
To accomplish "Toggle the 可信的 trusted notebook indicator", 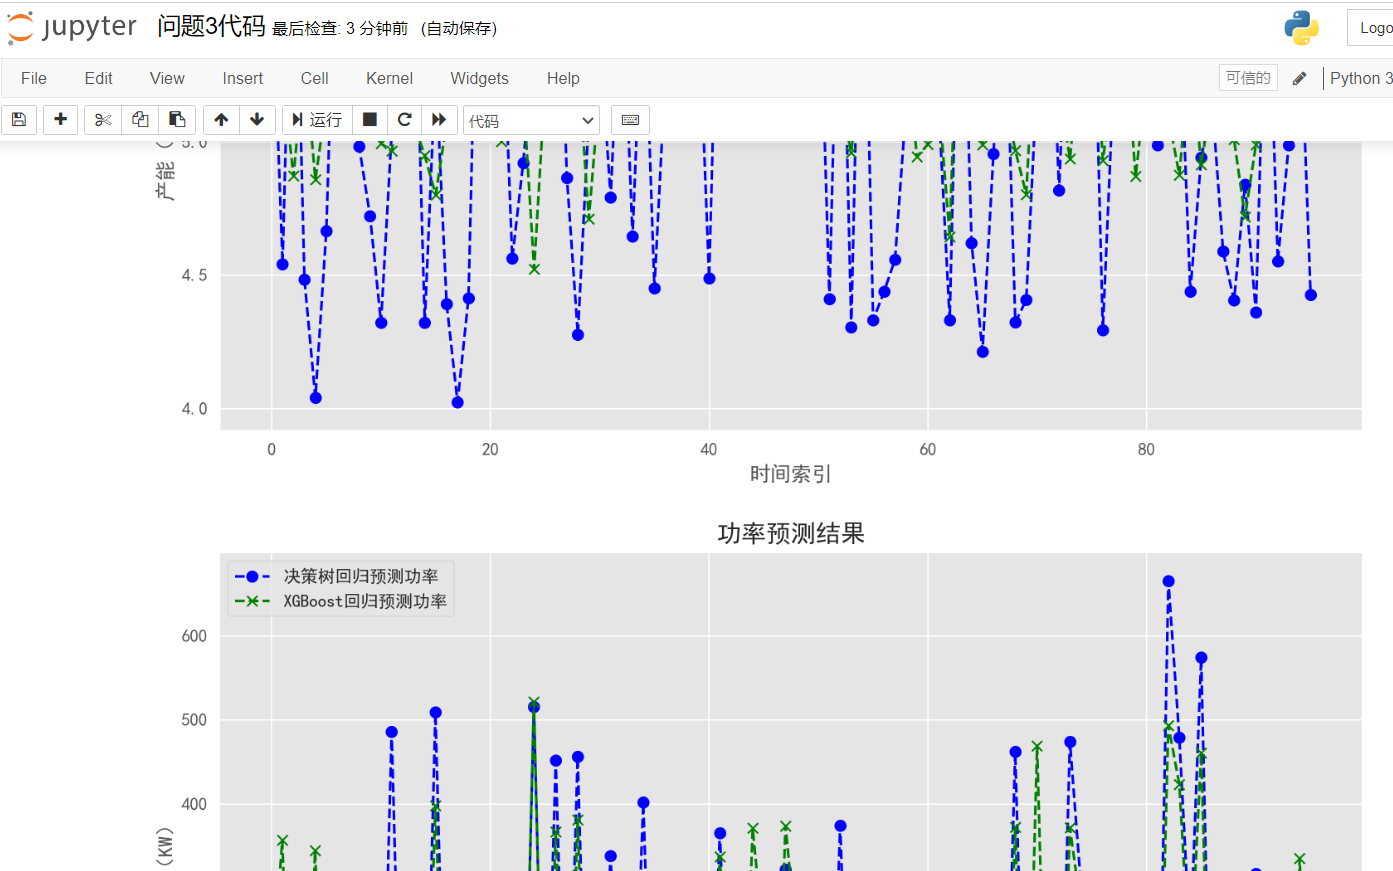I will (1247, 78).
